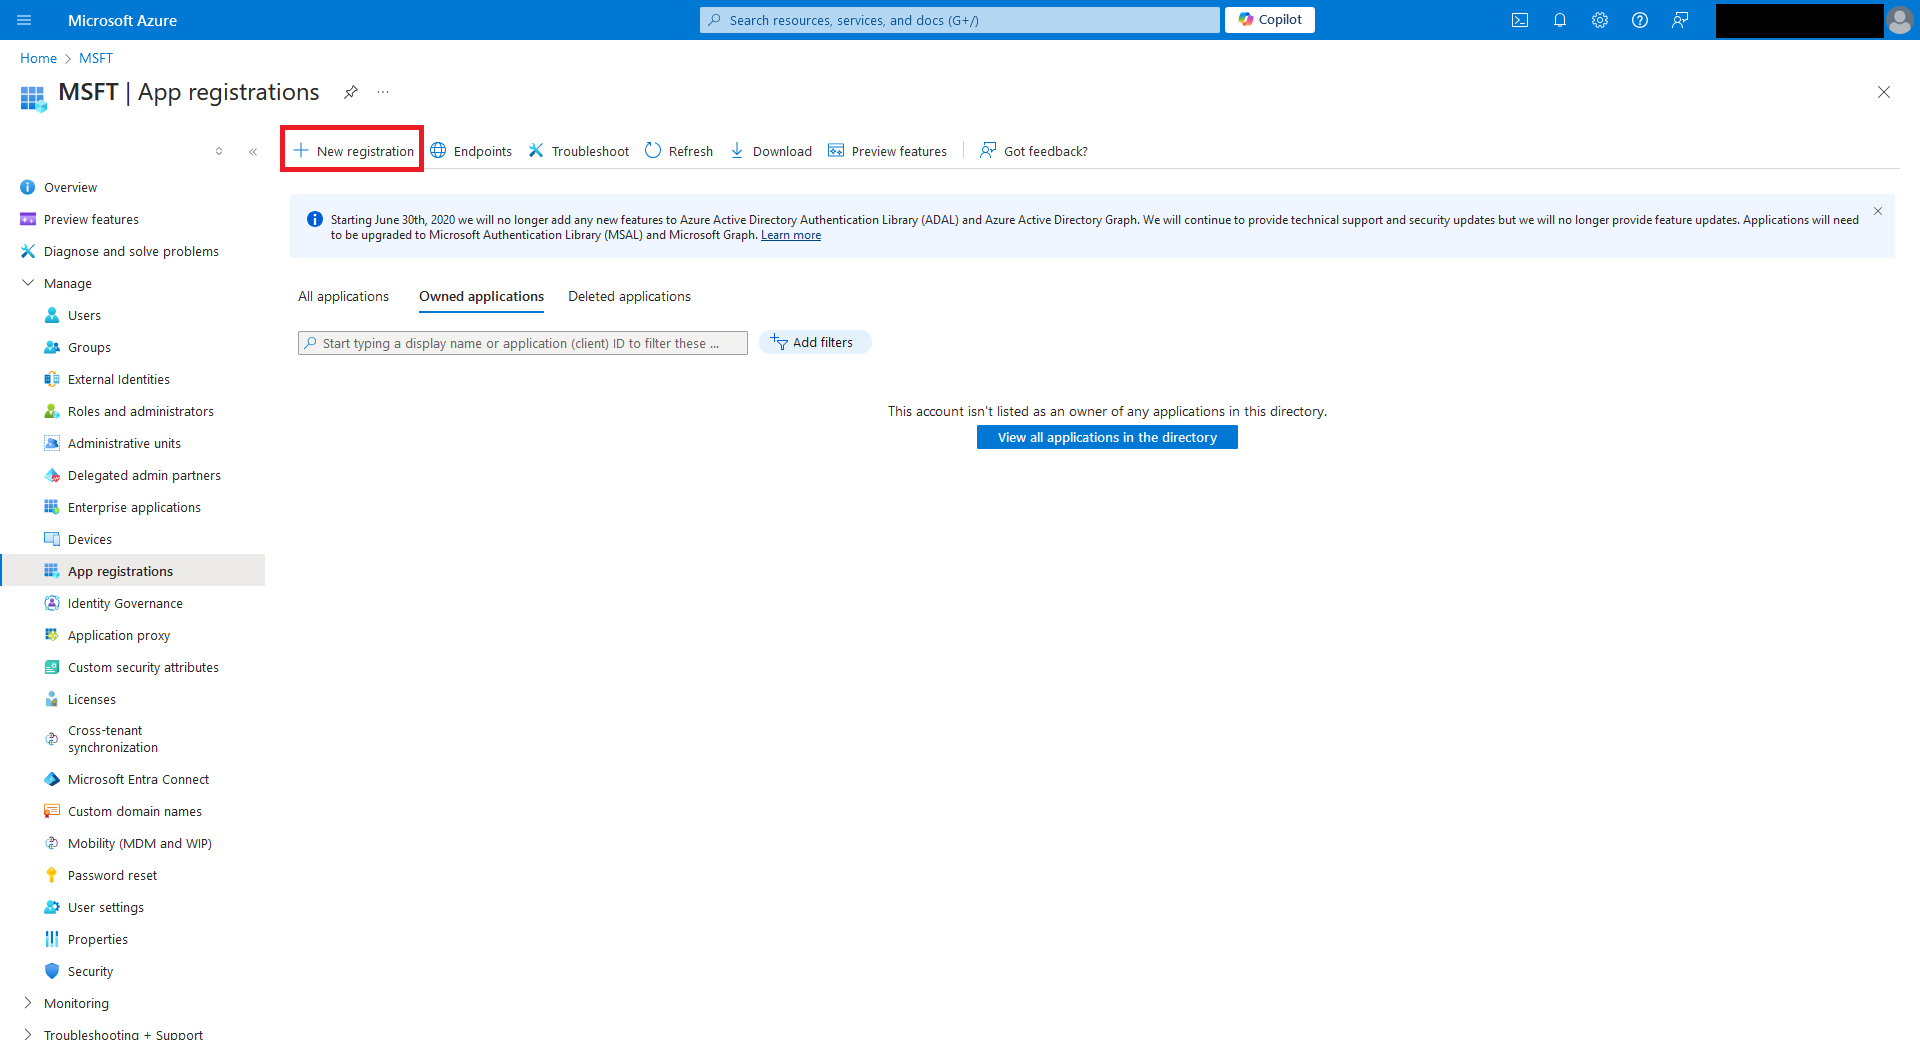Dismiss the ADAL deprecation info banner
This screenshot has height=1040, width=1920.
pos(1877,211)
